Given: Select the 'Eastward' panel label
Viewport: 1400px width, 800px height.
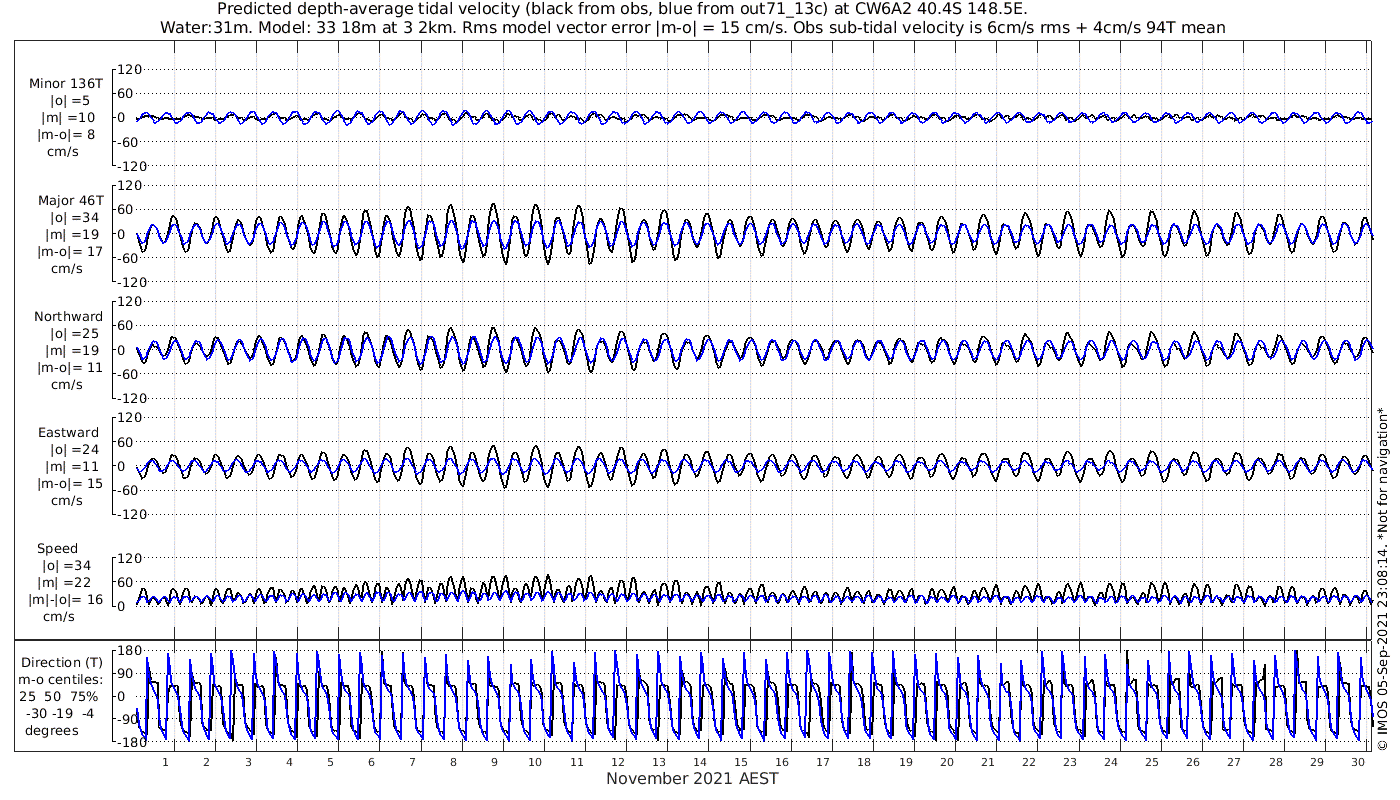Looking at the screenshot, I should pyautogui.click(x=69, y=433).
